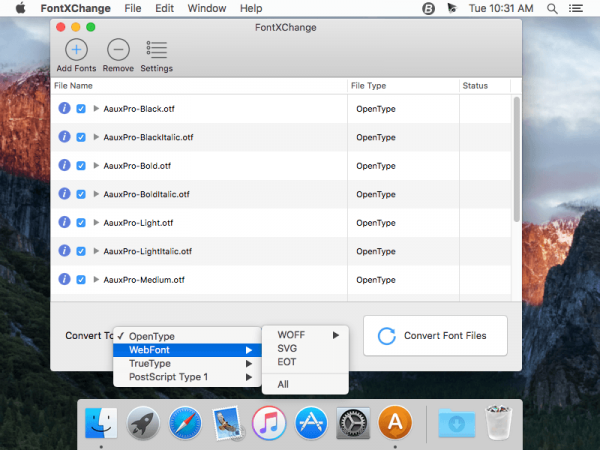
Task: Show info for AauxPro-Medium.otf
Action: [64, 279]
